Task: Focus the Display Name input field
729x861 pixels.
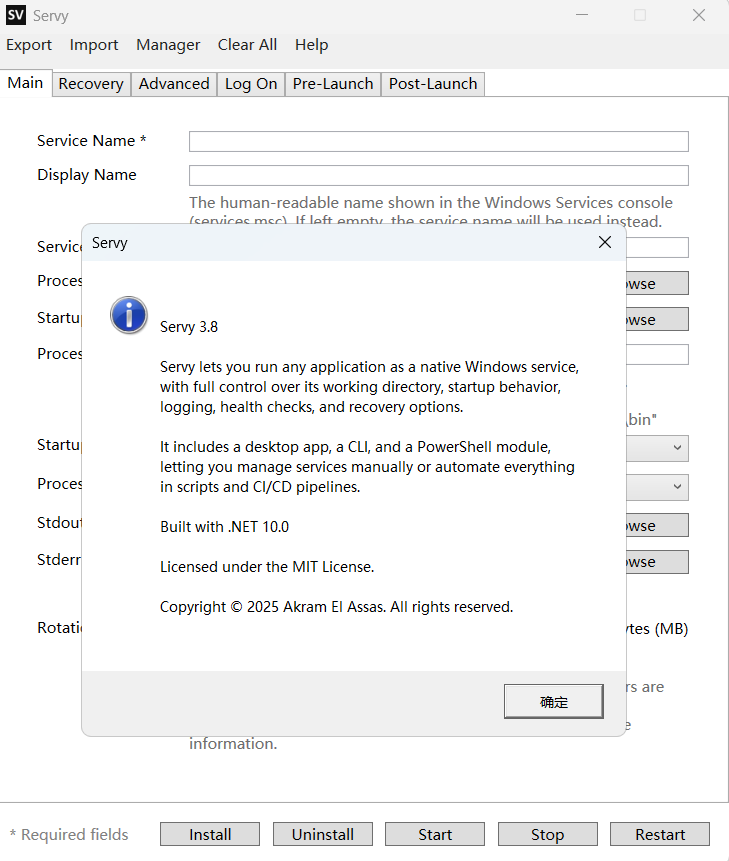Action: click(439, 176)
